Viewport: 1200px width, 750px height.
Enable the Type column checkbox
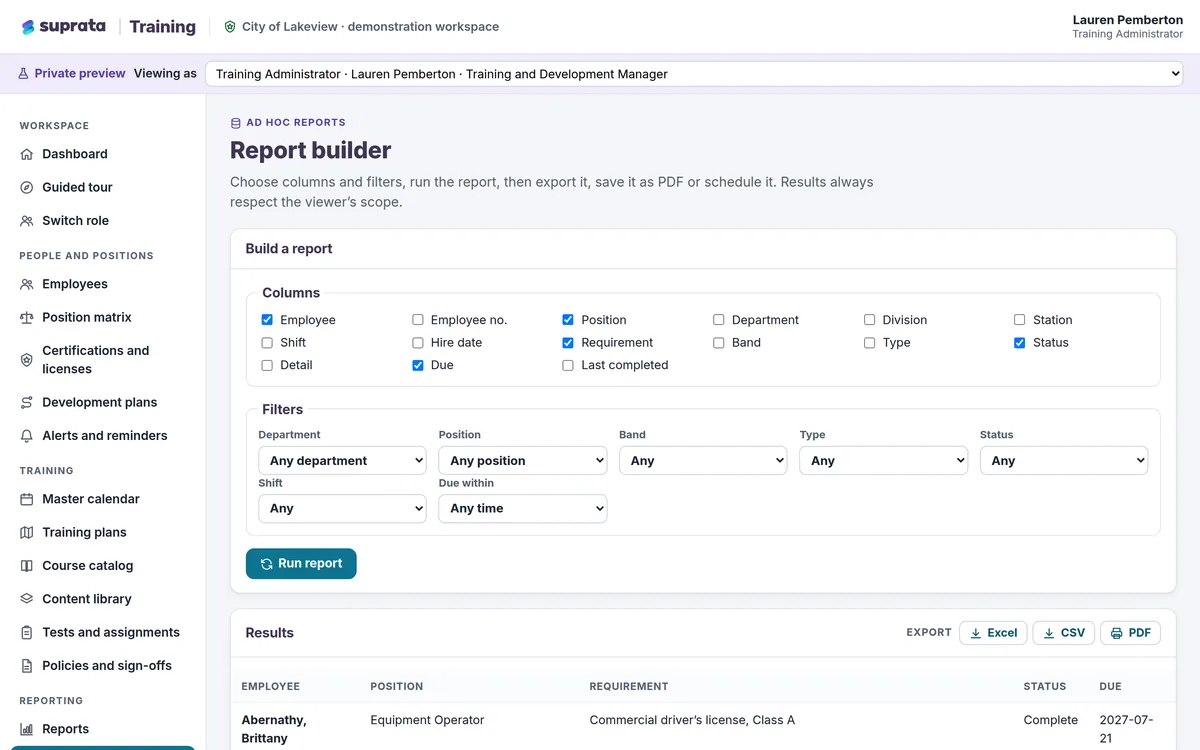[869, 343]
